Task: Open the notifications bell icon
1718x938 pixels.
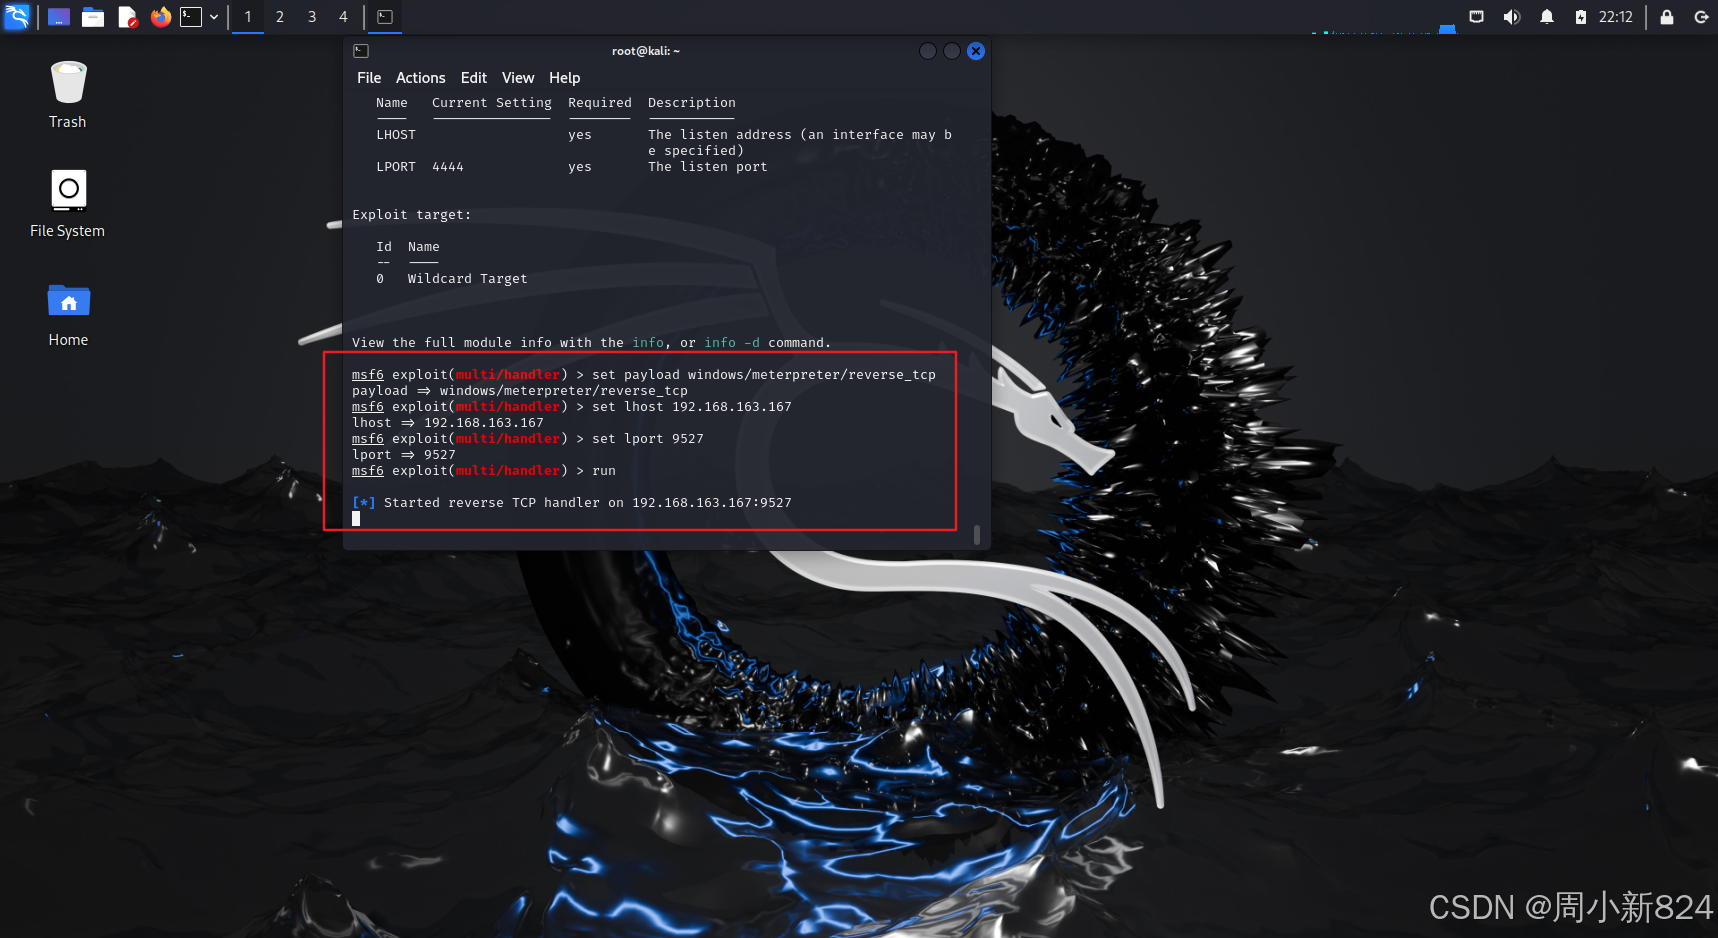Action: [x=1547, y=17]
